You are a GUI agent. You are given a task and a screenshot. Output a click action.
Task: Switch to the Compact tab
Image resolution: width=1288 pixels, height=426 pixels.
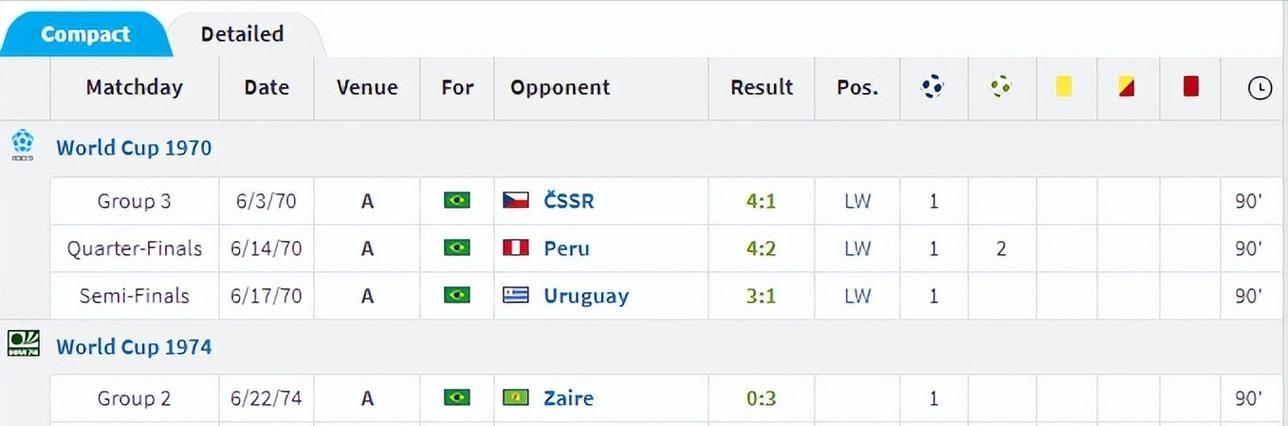(x=85, y=34)
